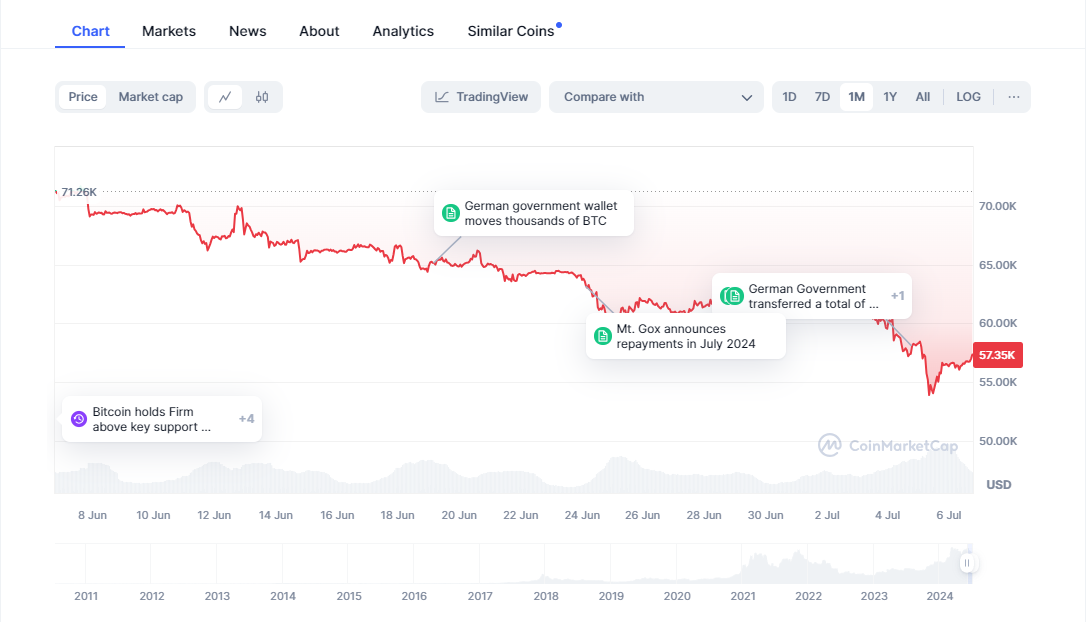This screenshot has height=622, width=1086.
Task: Switch to candlestick chart icon
Action: [x=262, y=97]
